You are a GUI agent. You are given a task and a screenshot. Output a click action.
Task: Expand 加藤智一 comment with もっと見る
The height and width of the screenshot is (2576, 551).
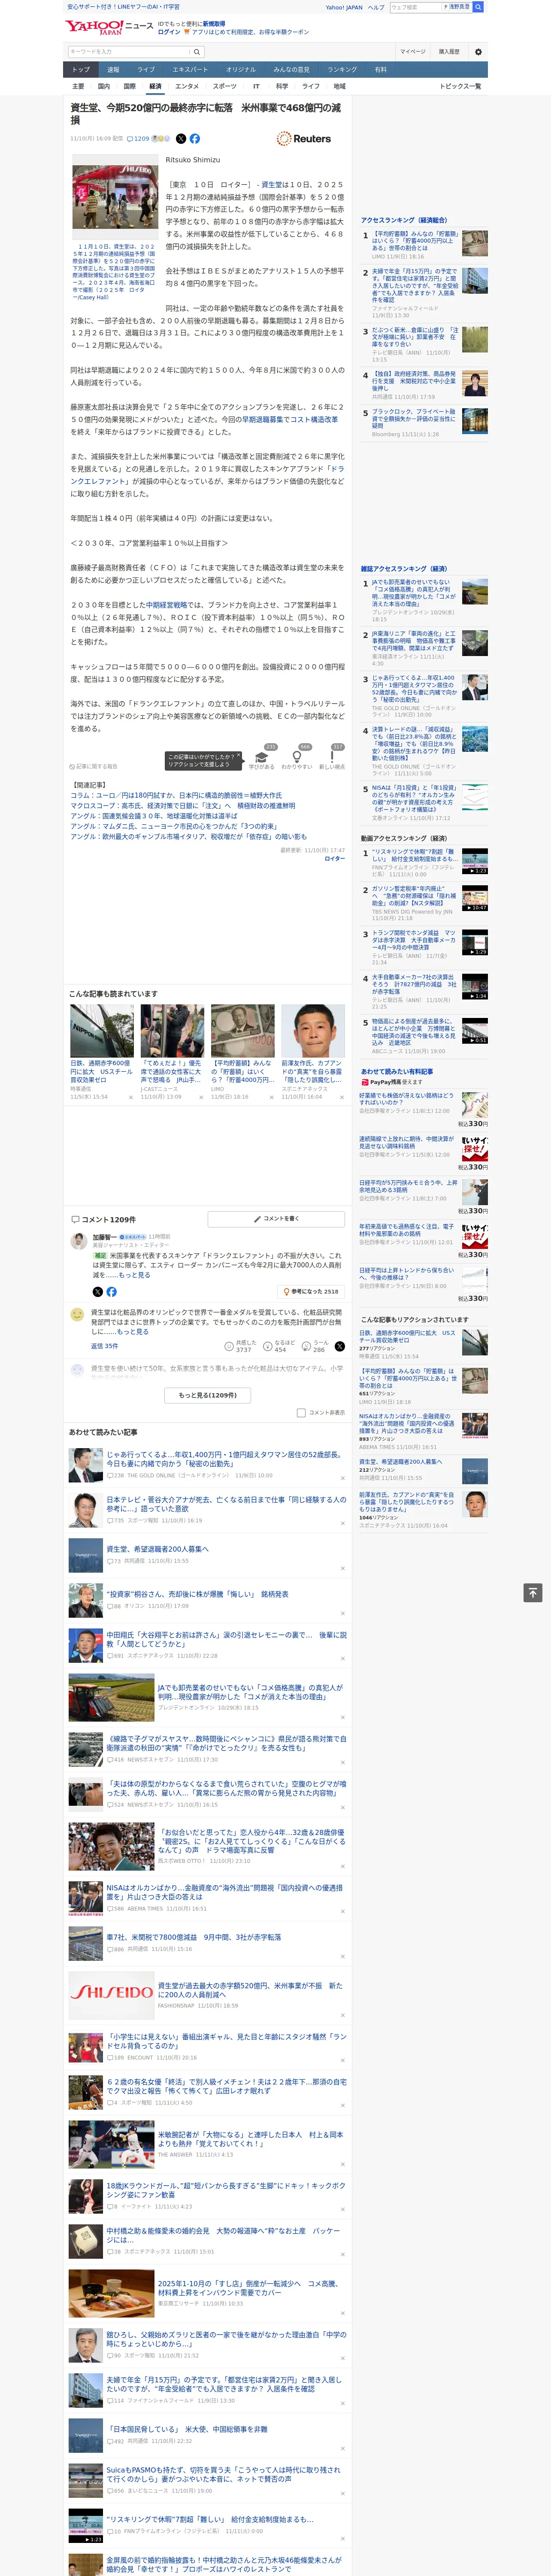pyautogui.click(x=135, y=1275)
